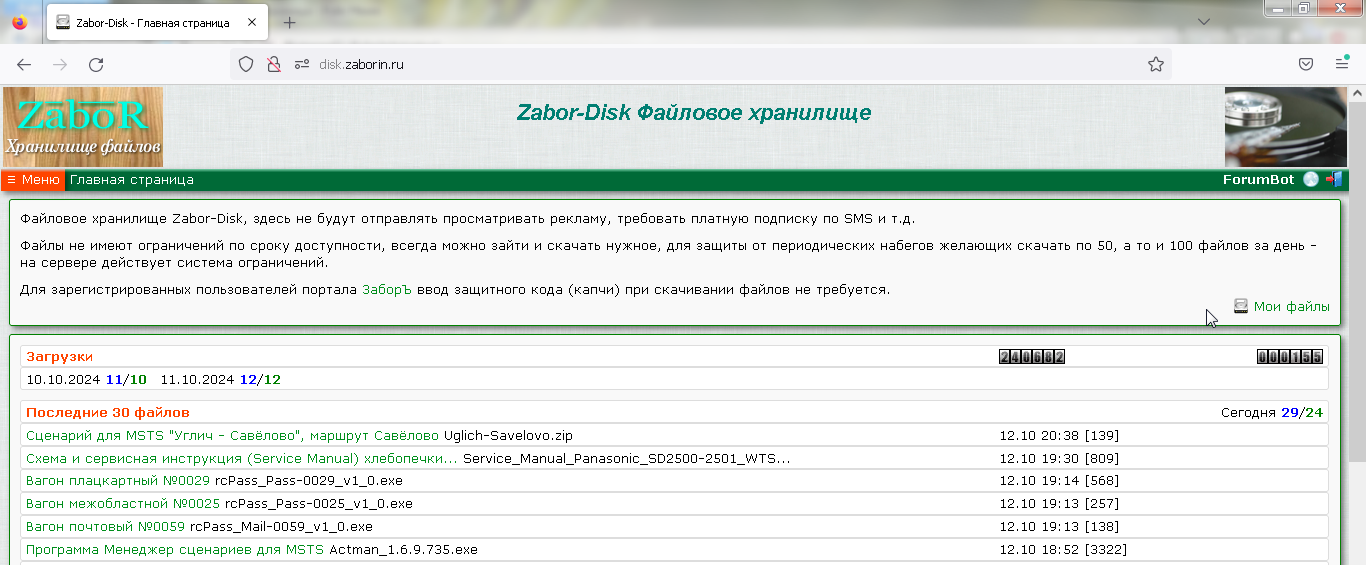
Task: Bookmark this page with the star icon
Action: pyautogui.click(x=1156, y=64)
